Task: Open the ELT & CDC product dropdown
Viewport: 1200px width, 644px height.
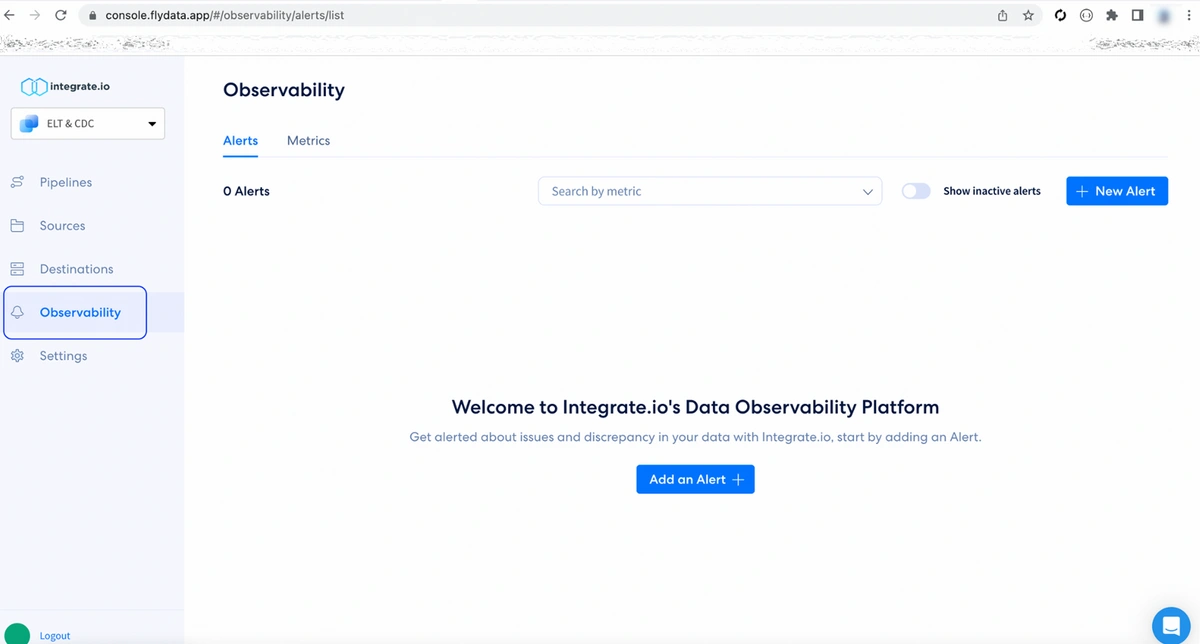Action: click(88, 124)
